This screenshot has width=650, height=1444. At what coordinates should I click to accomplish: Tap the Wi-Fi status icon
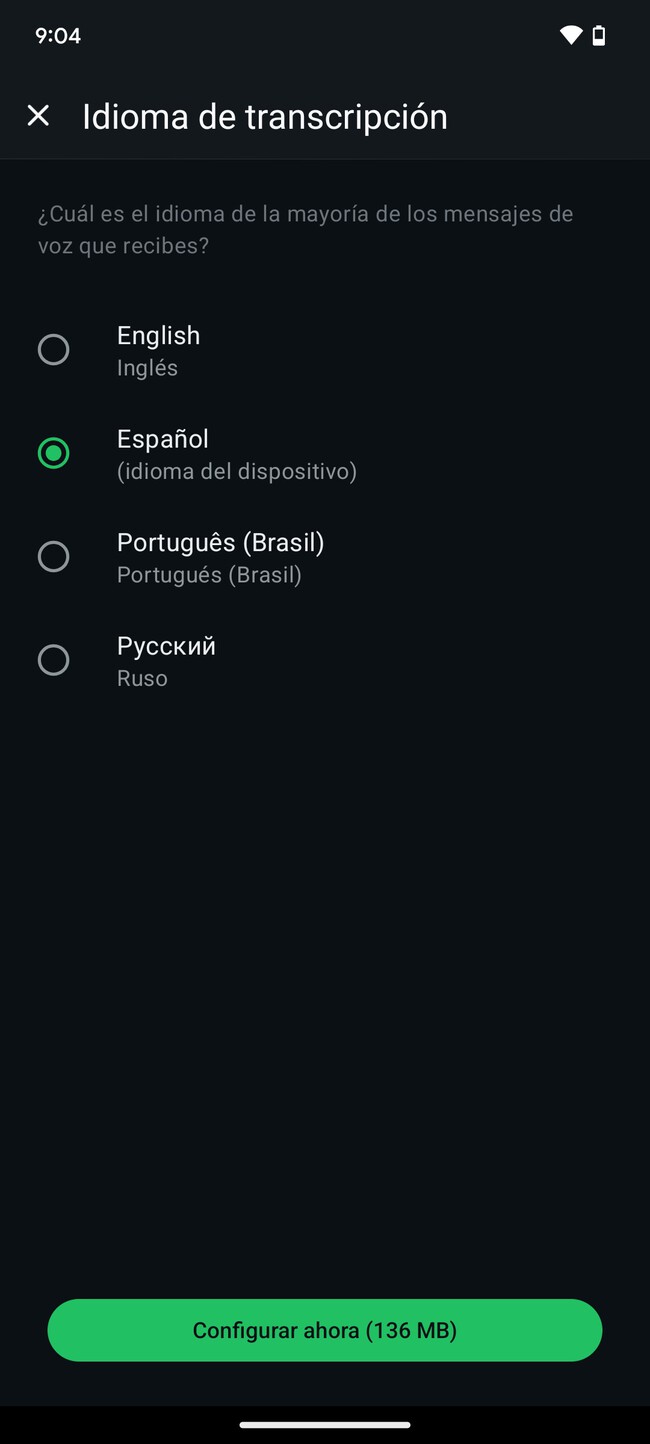(x=570, y=35)
